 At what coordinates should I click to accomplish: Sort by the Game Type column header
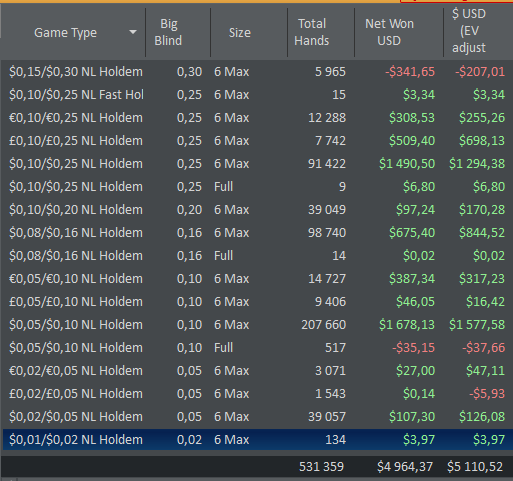point(66,33)
